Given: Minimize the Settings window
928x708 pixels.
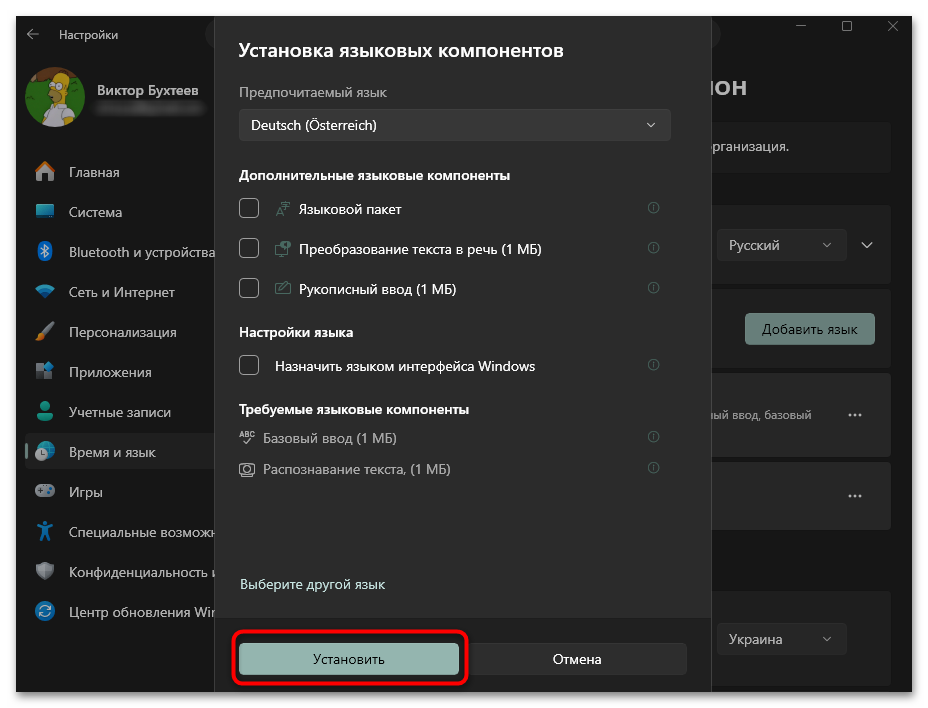Looking at the screenshot, I should click(x=801, y=26).
